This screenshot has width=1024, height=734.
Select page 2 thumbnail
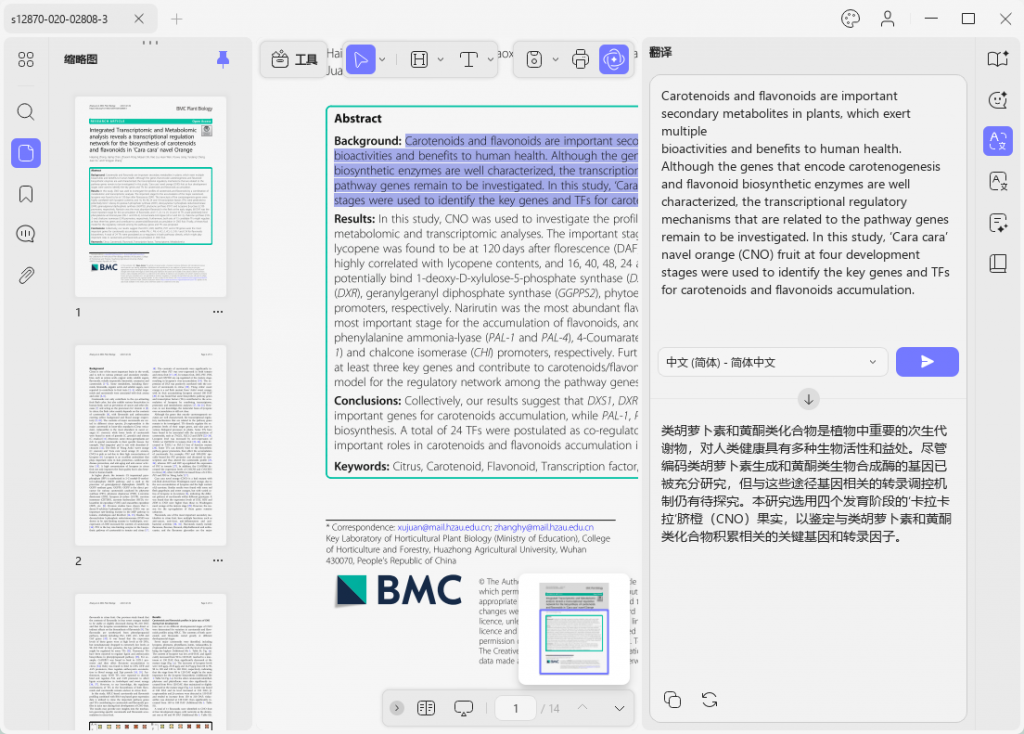pyautogui.click(x=150, y=445)
